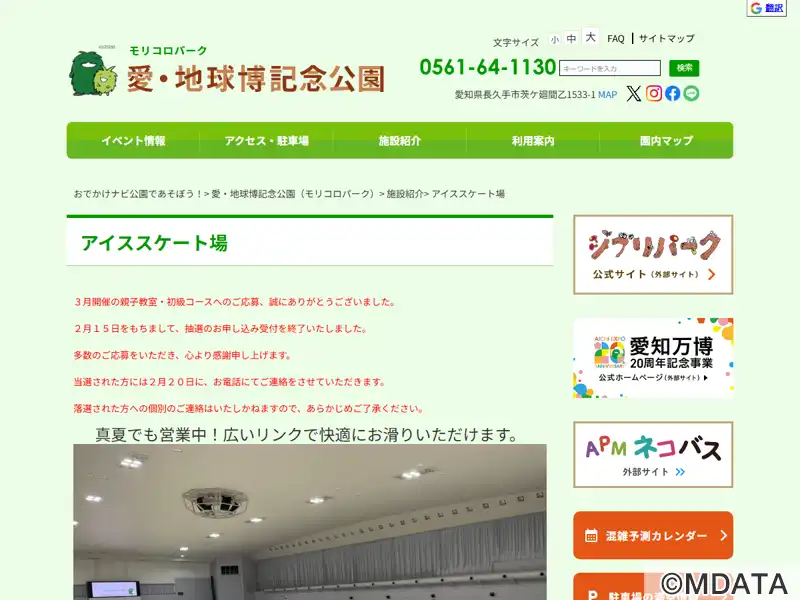Screen dimensions: 800x600
Task: Open the 愛知万博20周年記念事業 banner
Action: coord(653,358)
